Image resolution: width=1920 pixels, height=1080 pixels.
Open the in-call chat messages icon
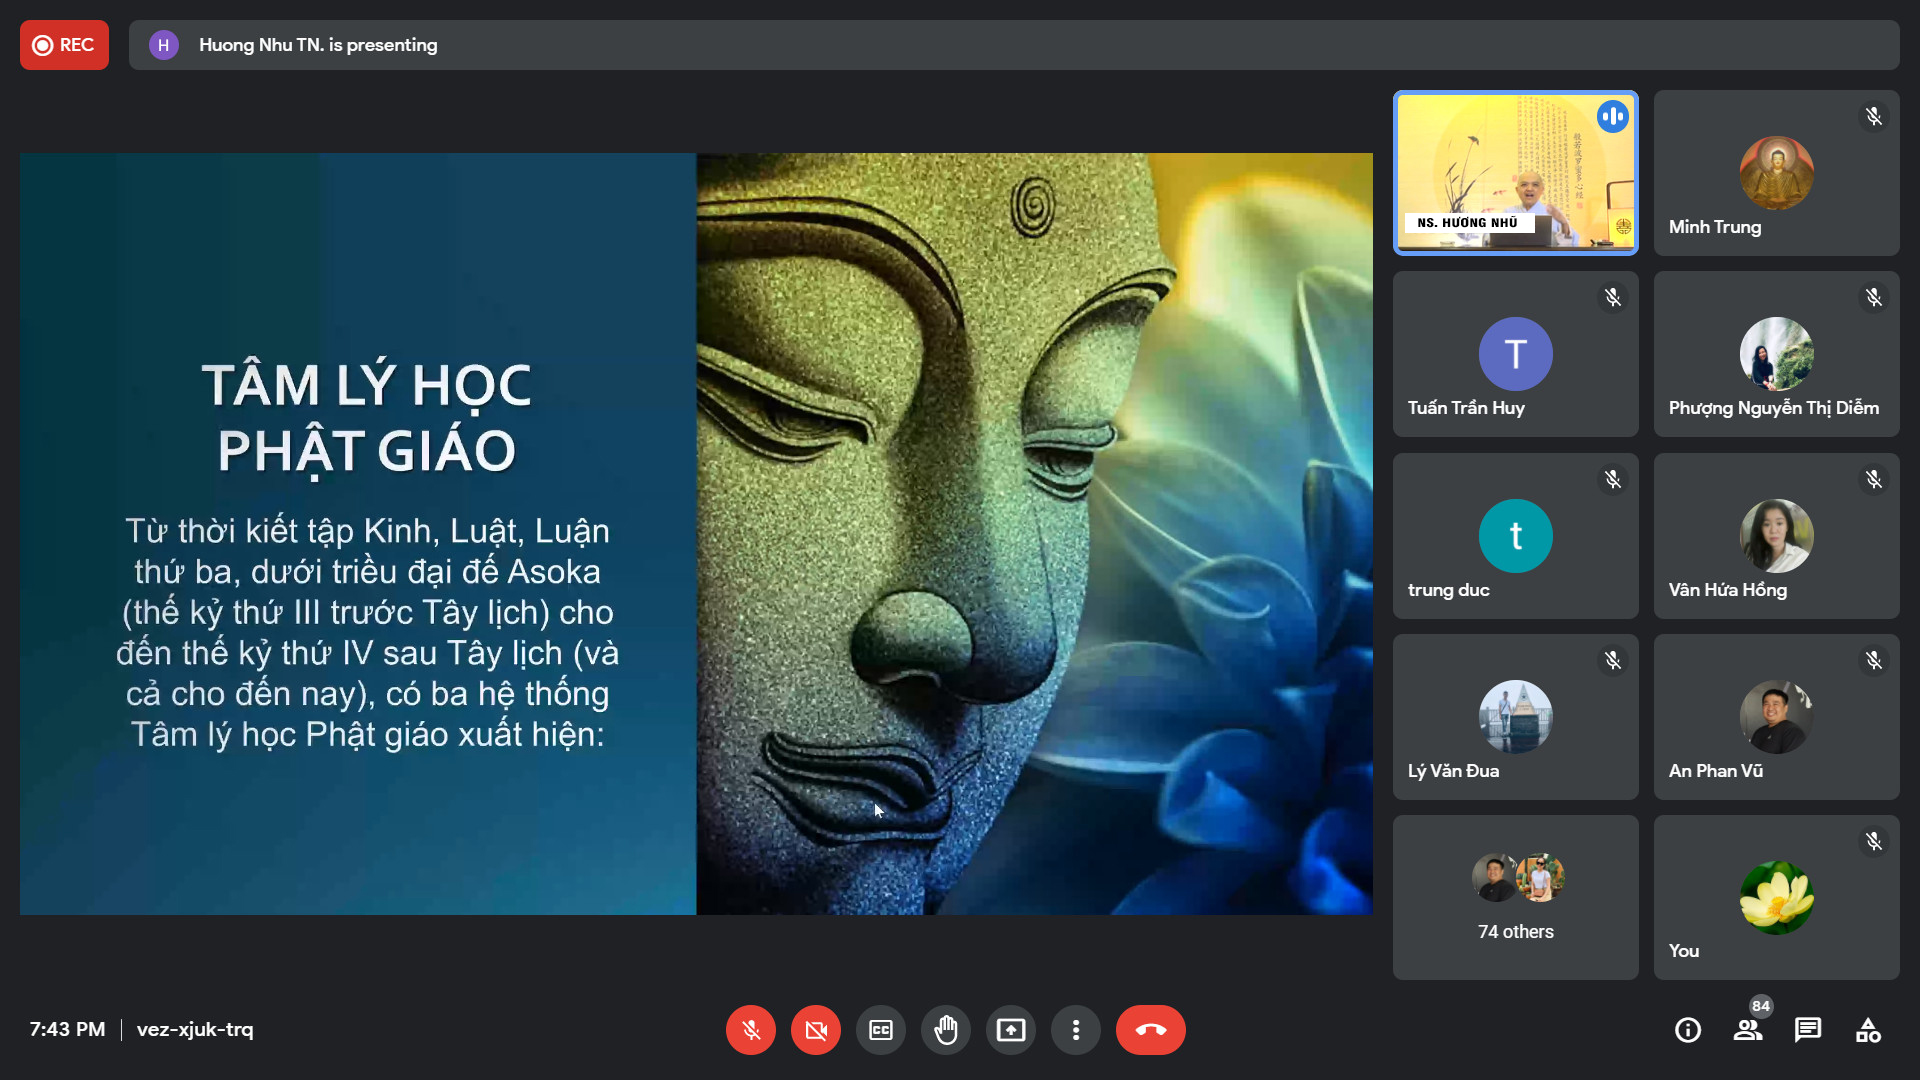tap(1808, 1030)
